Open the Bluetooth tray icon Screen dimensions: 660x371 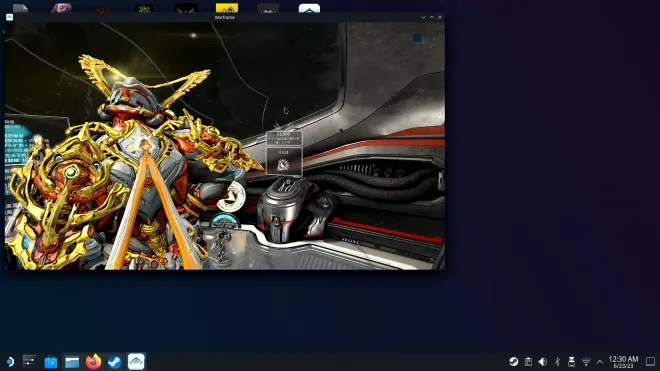(557, 362)
